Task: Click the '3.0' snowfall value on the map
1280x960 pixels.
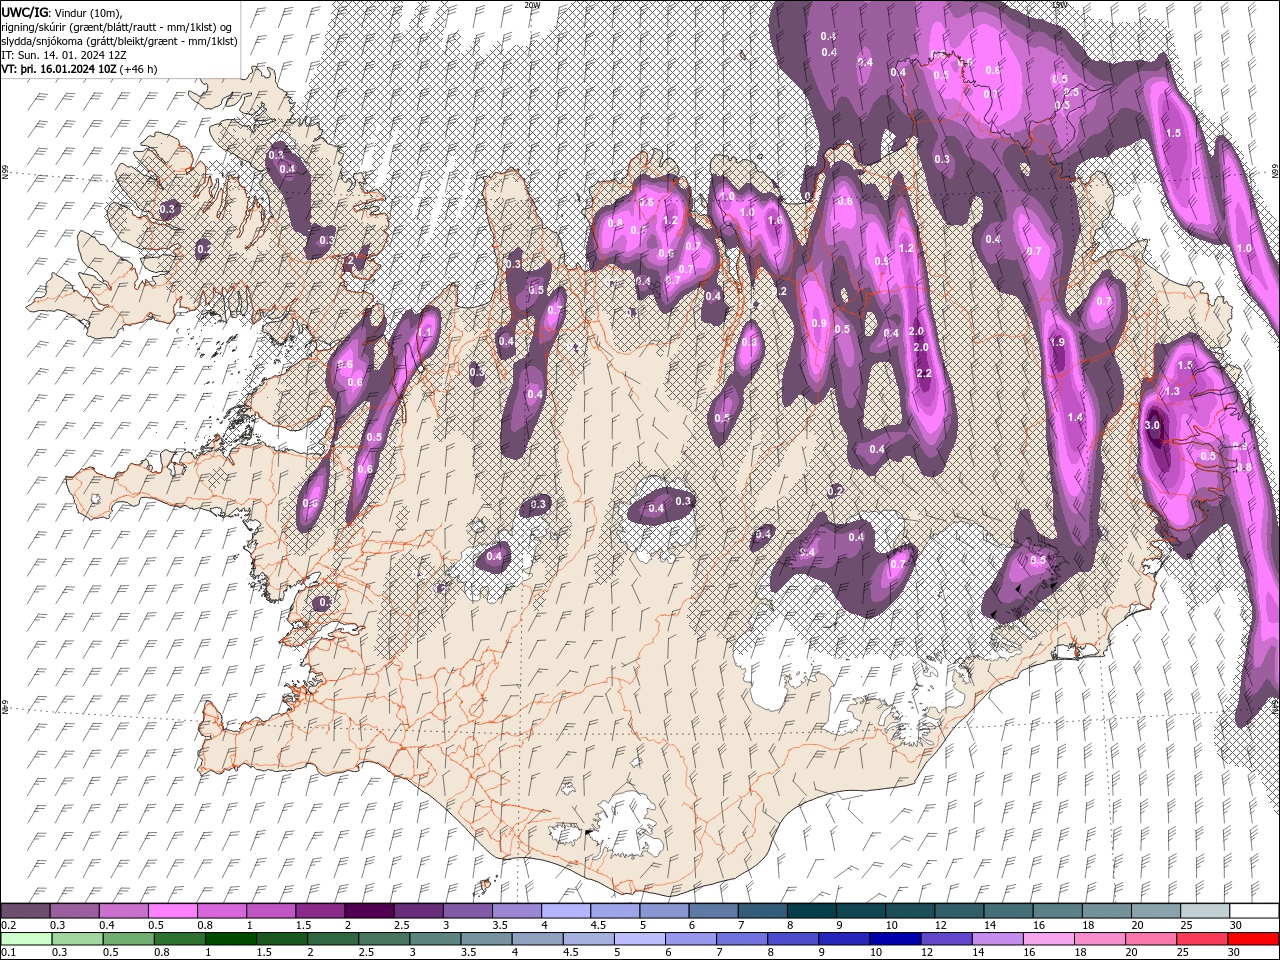Action: (1151, 425)
